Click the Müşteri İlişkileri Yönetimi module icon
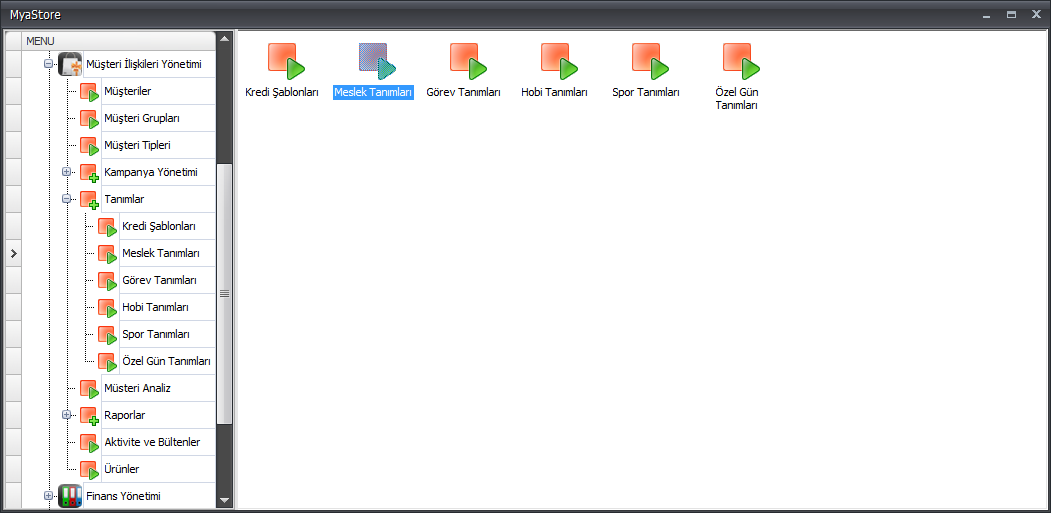1051x513 pixels. point(70,65)
